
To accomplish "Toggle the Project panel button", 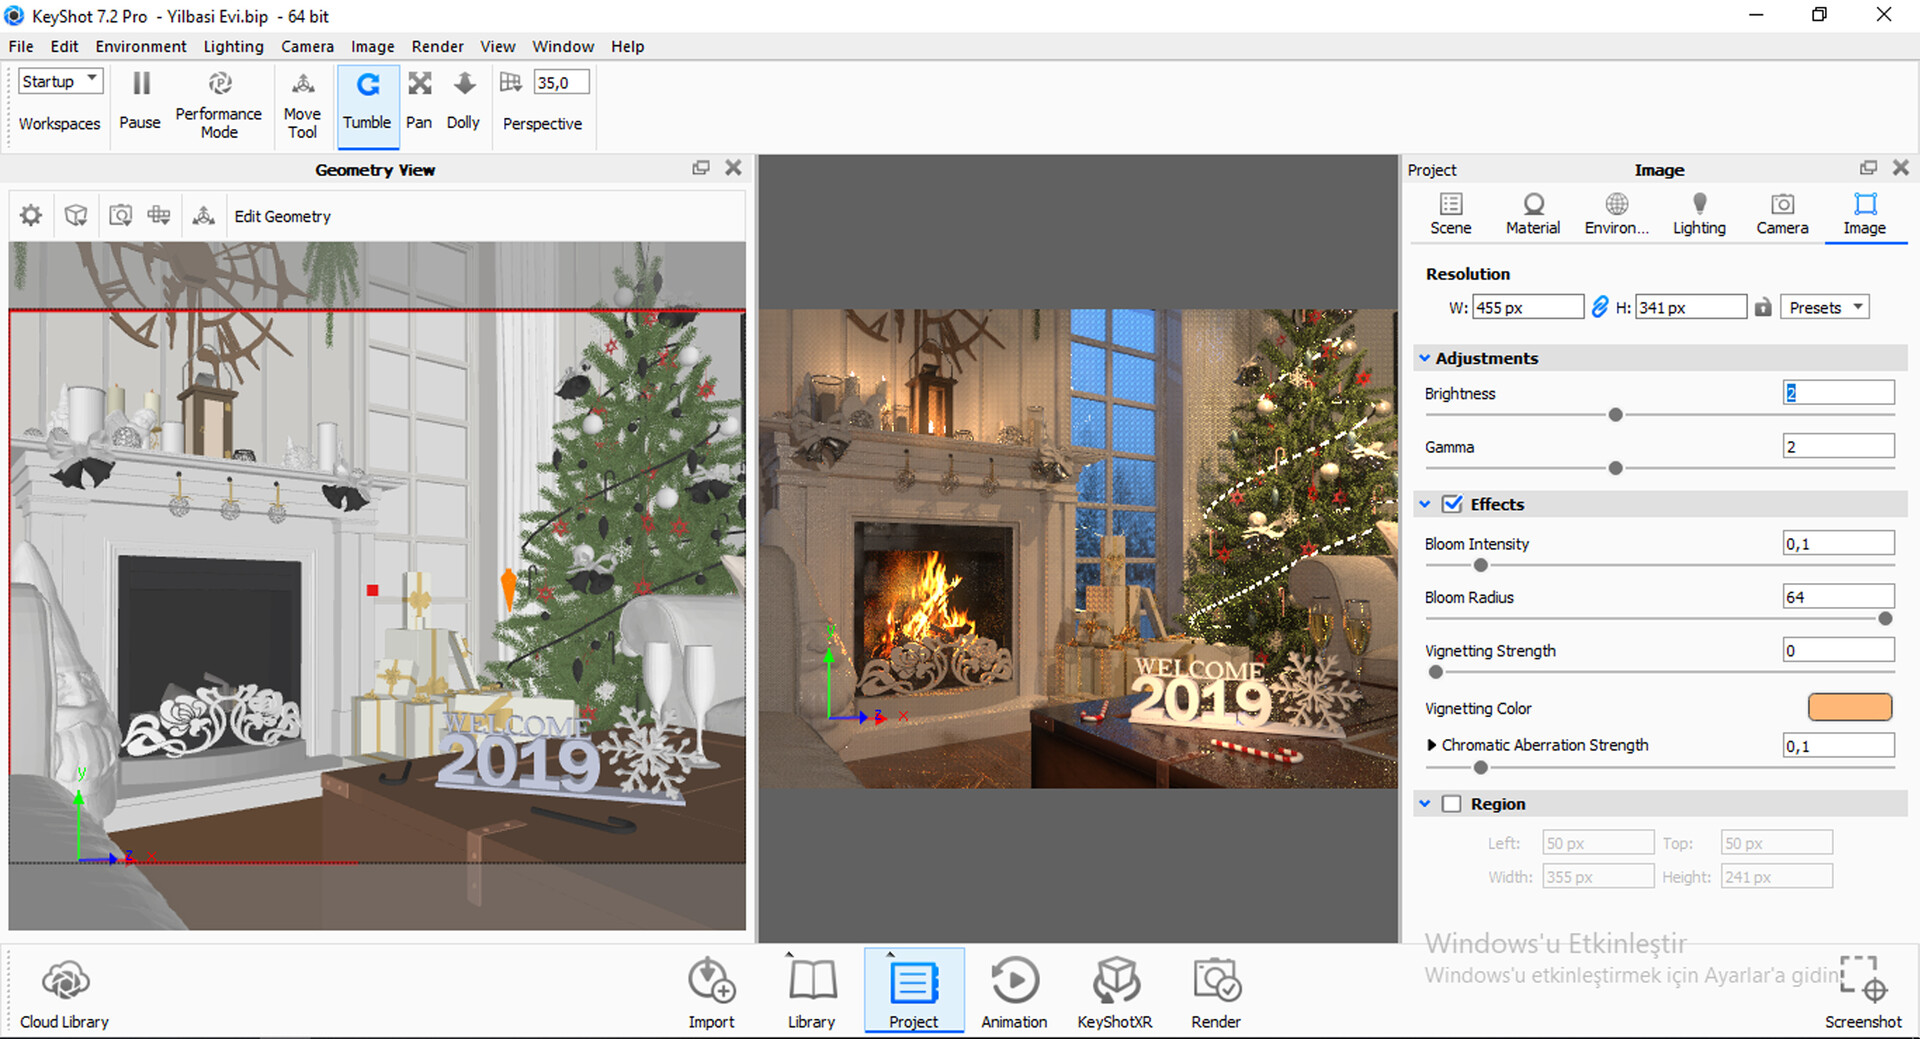I will 913,990.
